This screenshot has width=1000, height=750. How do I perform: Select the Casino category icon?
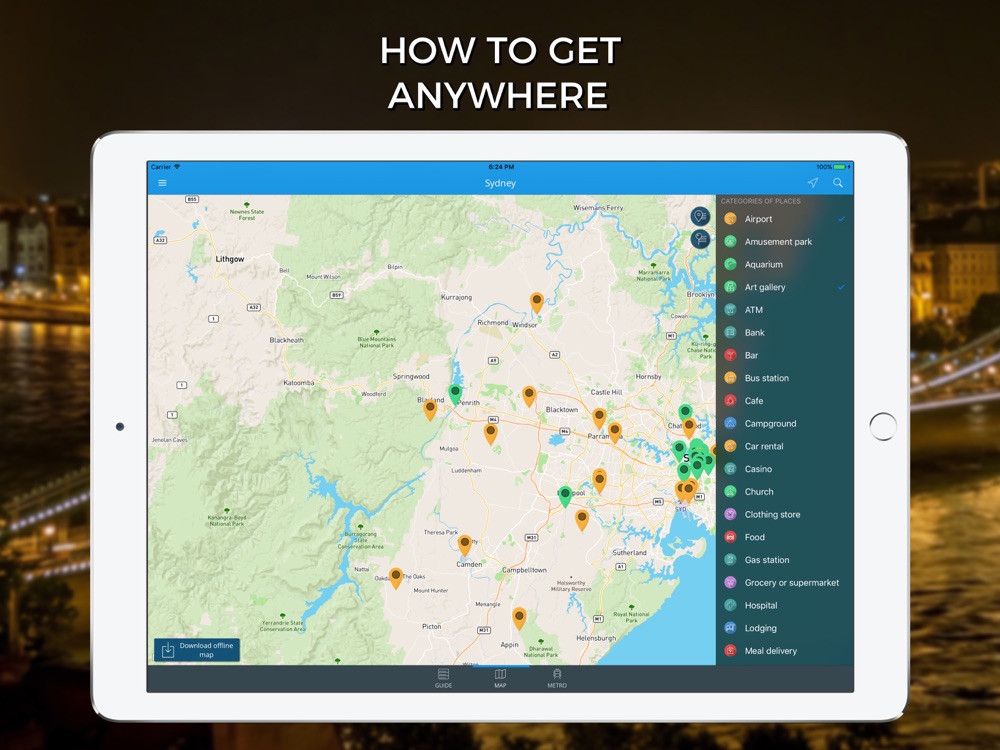[731, 469]
